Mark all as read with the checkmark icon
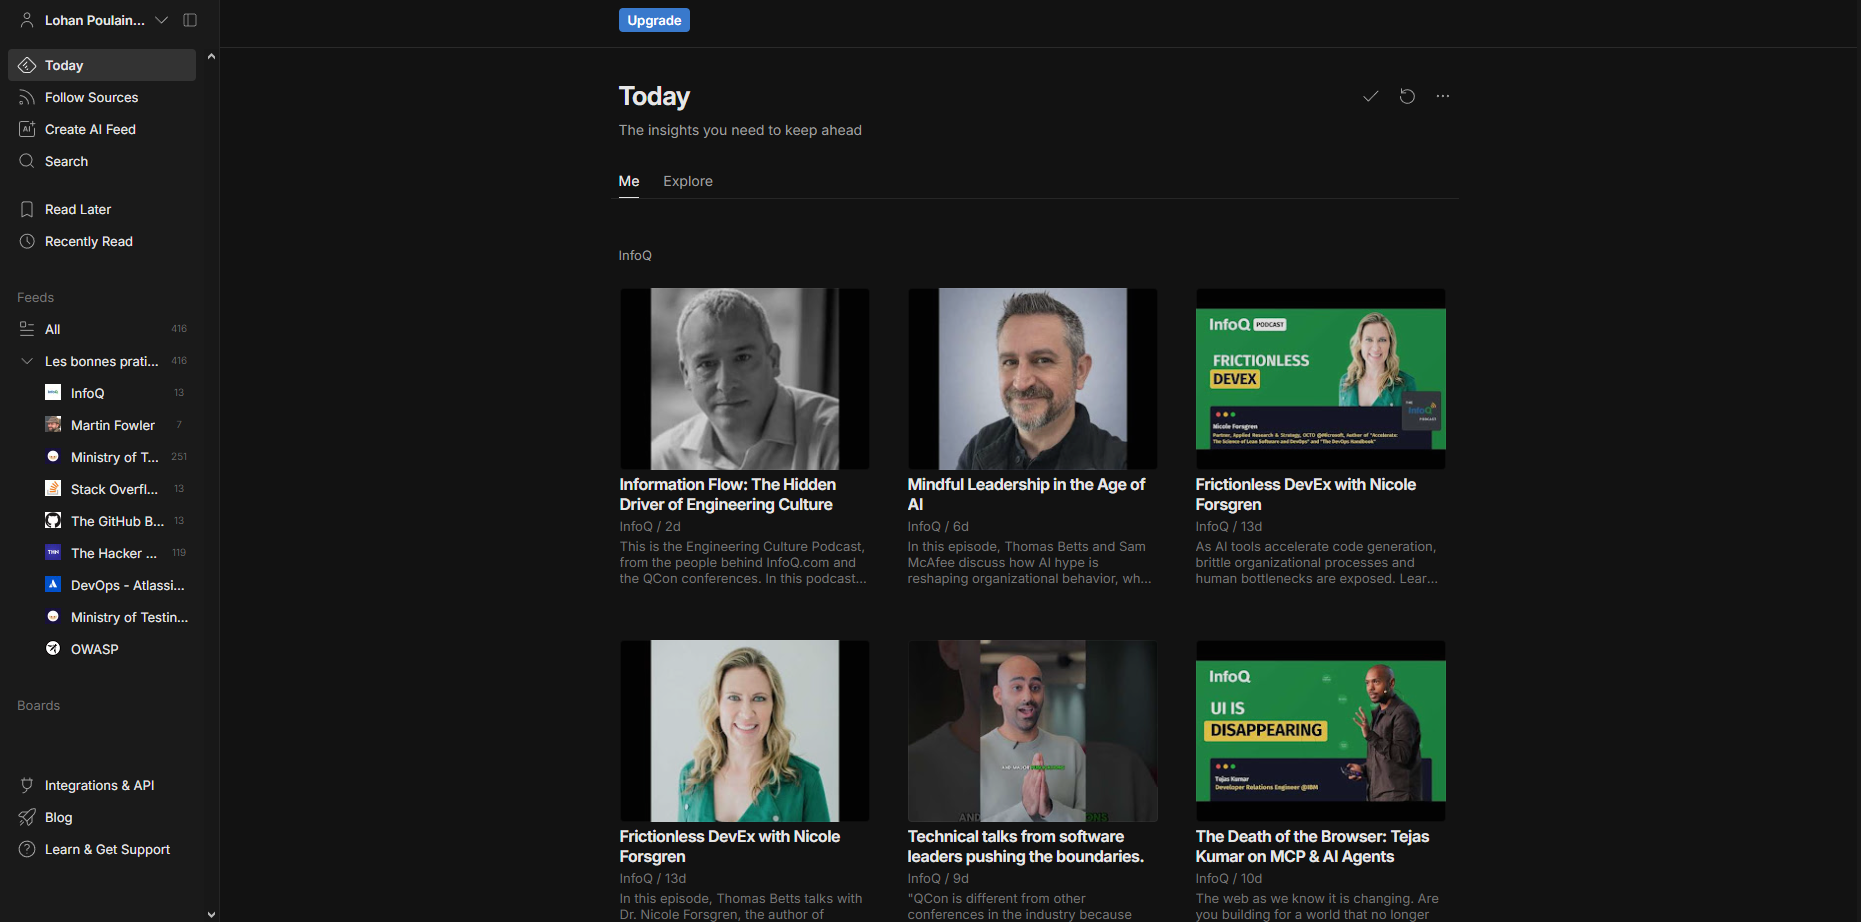This screenshot has width=1861, height=922. click(1370, 96)
